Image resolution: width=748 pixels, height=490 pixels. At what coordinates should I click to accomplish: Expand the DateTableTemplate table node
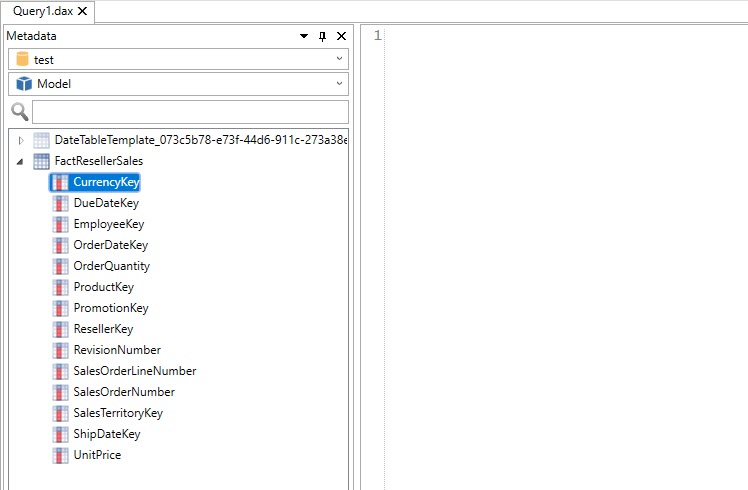tap(21, 140)
